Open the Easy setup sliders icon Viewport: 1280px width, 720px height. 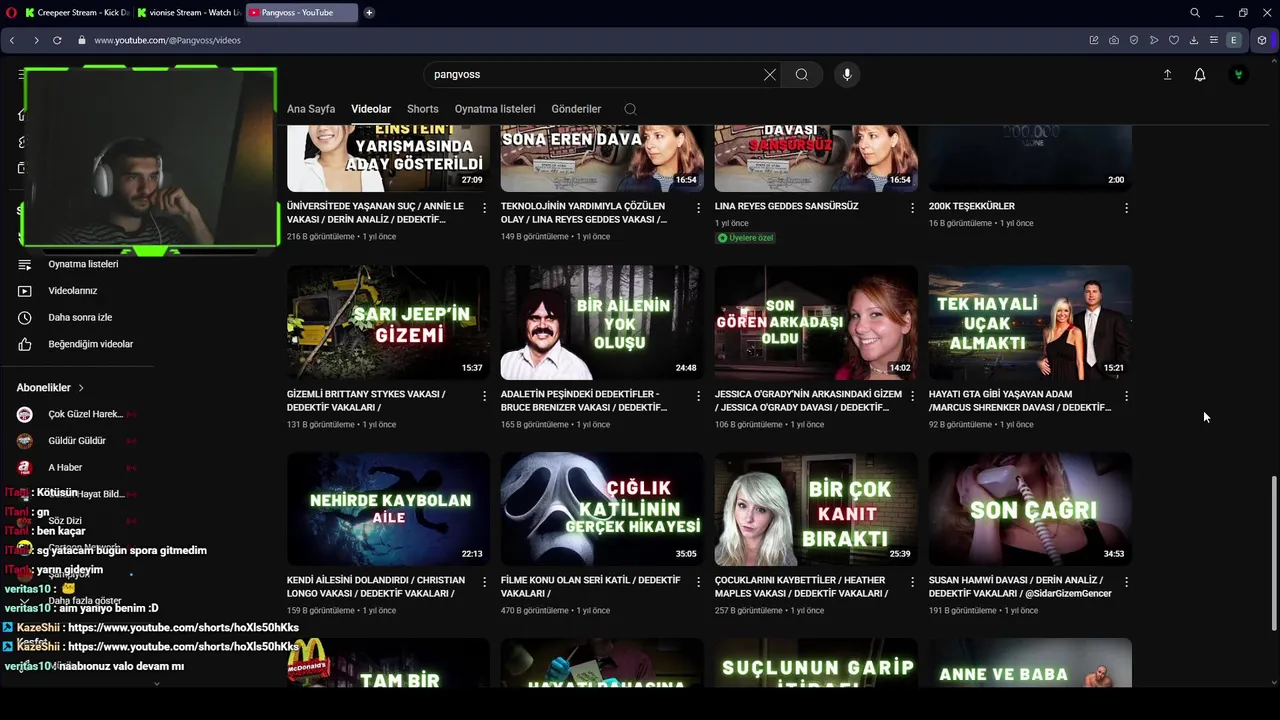pos(1214,40)
